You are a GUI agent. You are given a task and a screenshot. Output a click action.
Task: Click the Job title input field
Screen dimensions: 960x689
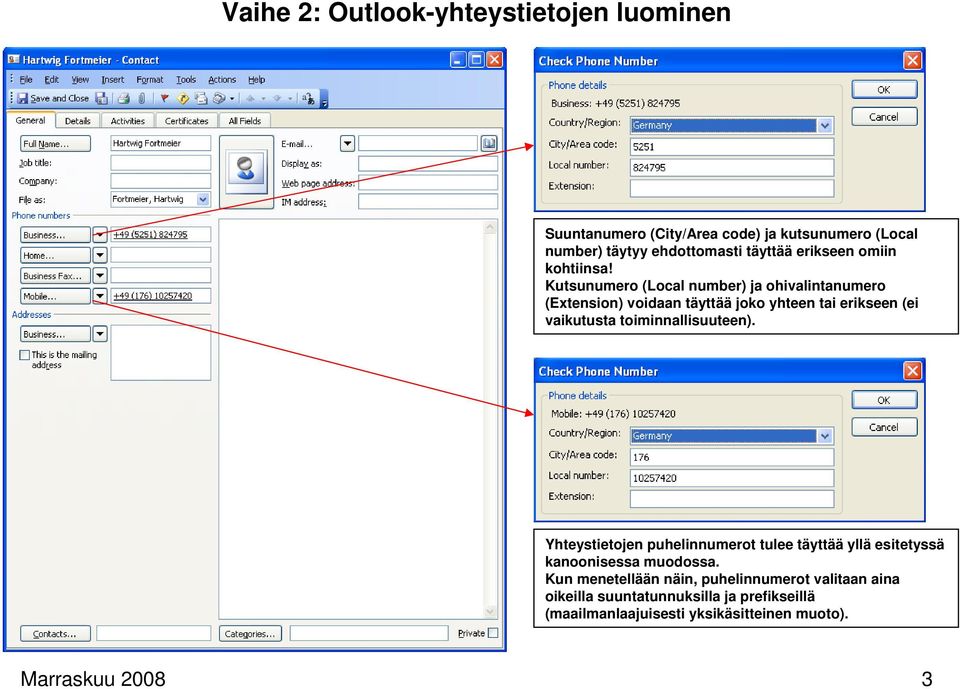click(160, 163)
